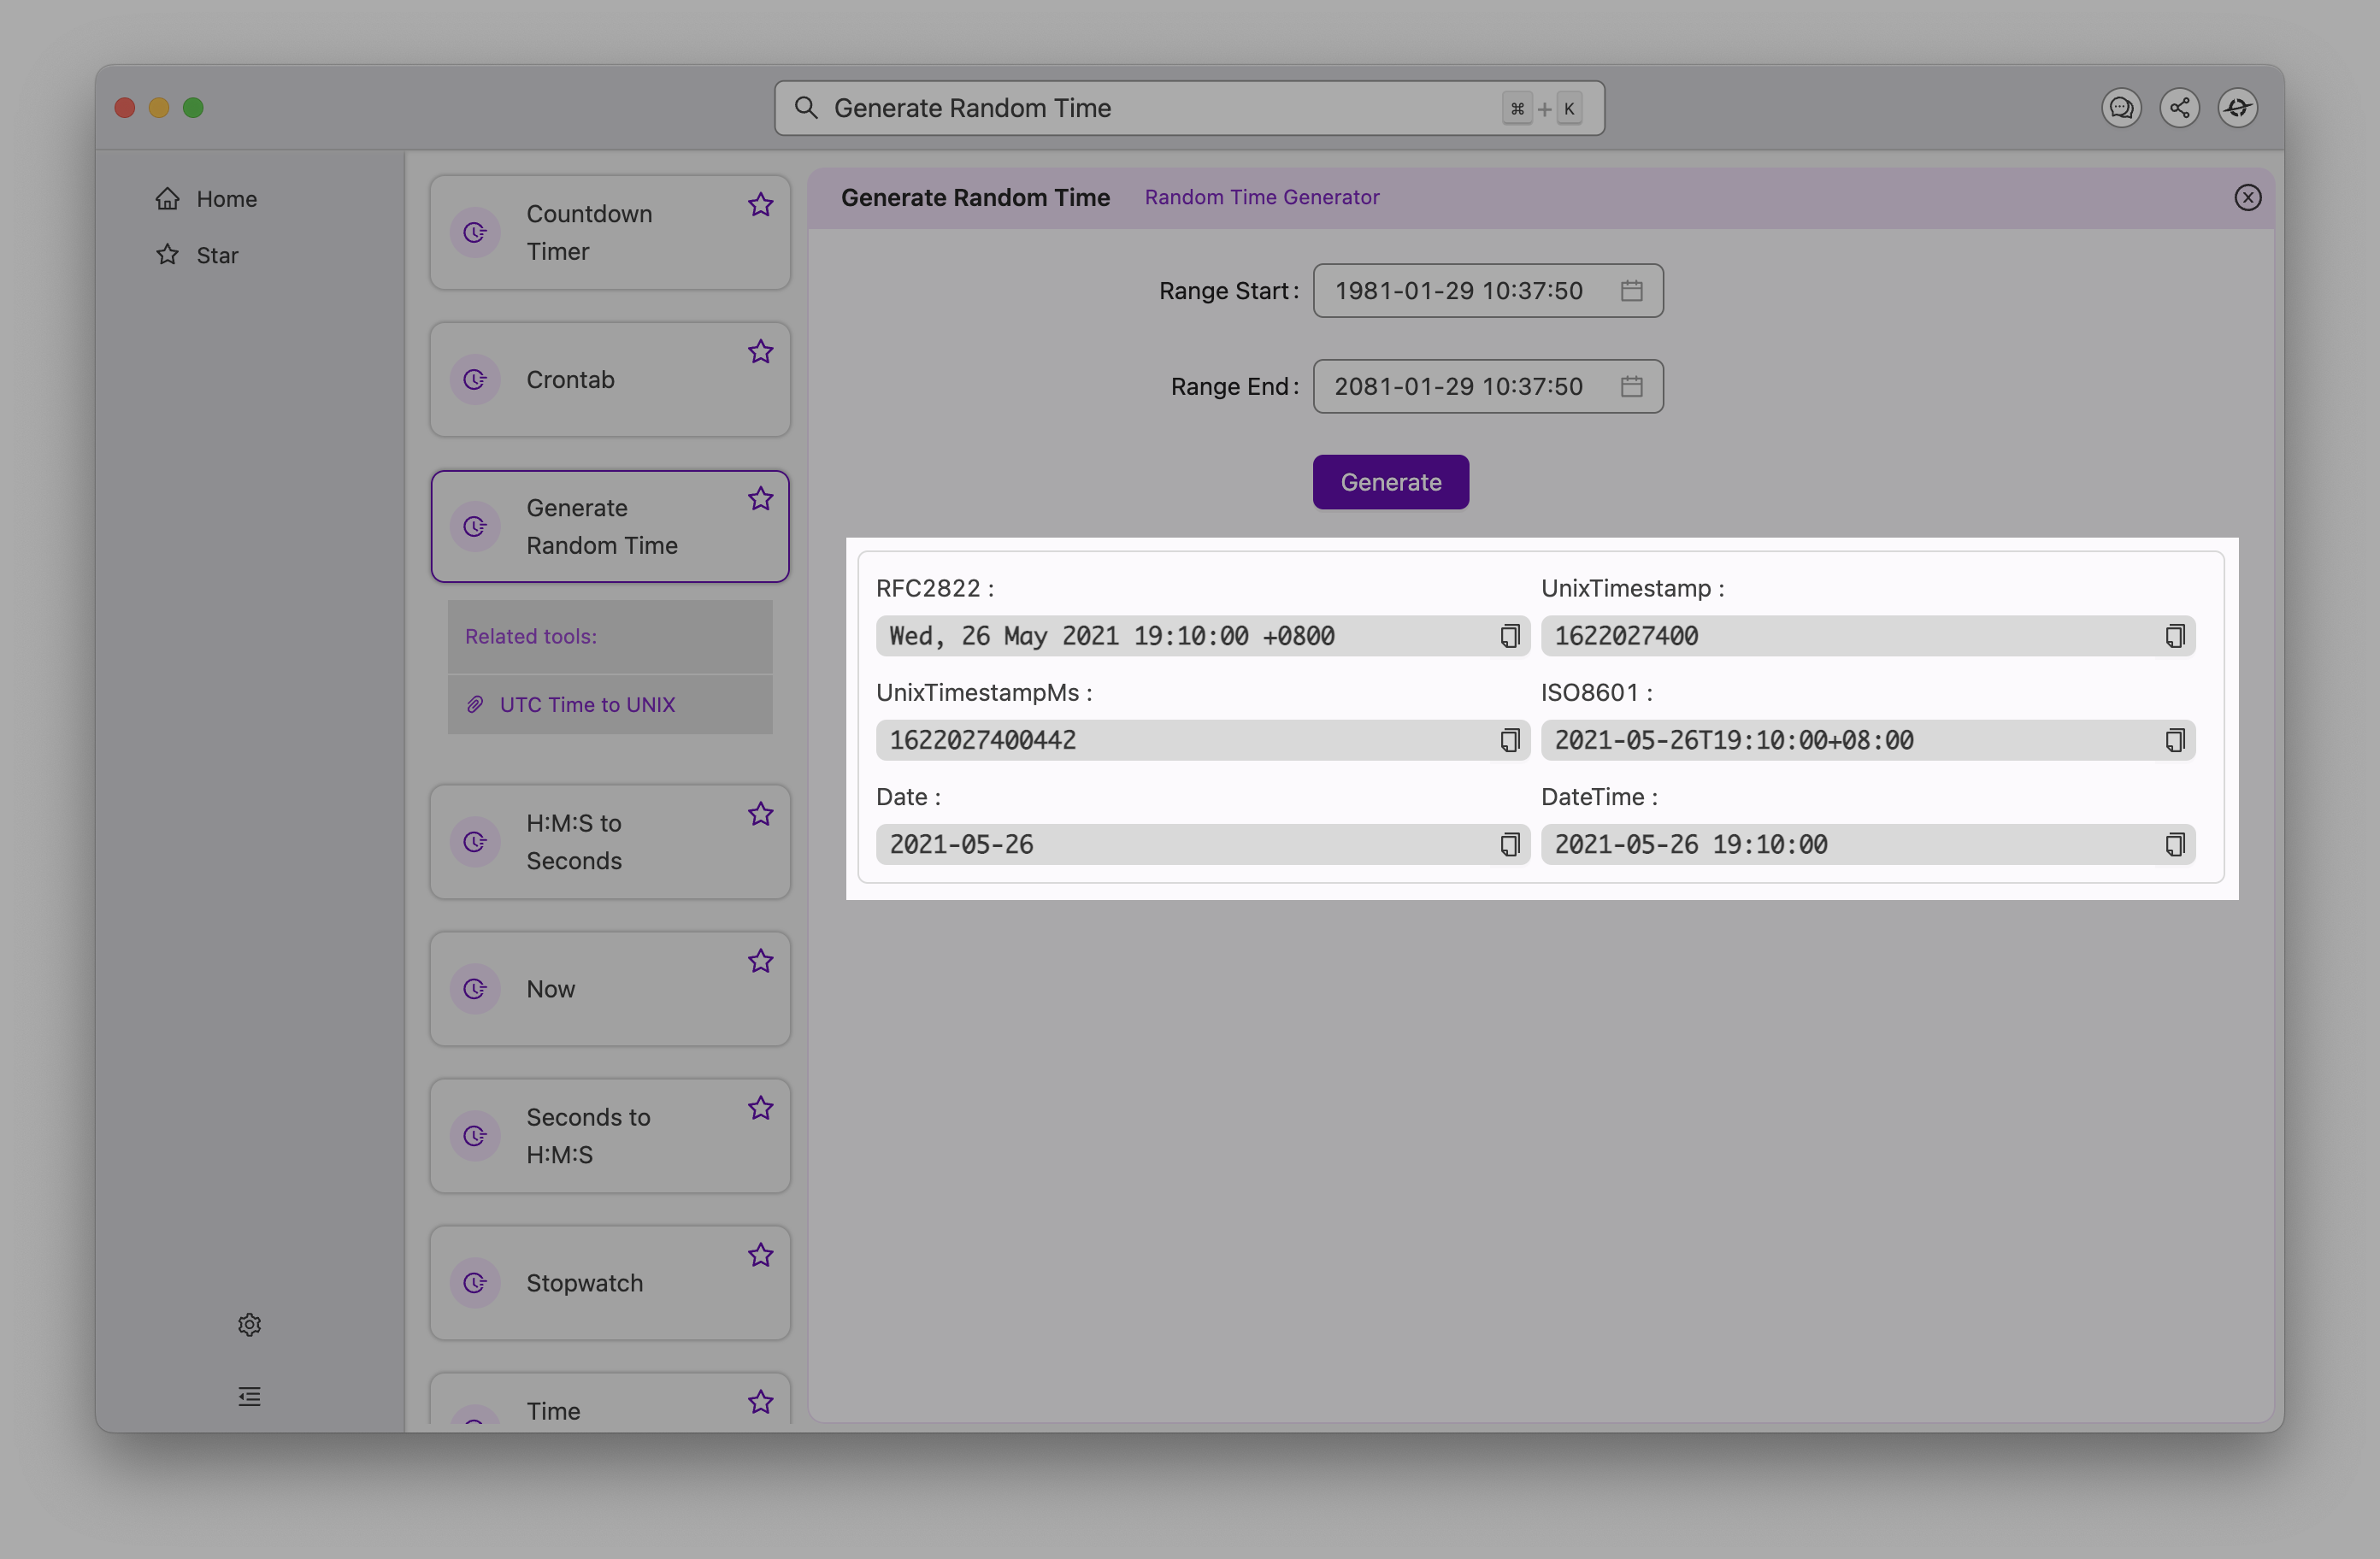Copy the DateTime value
This screenshot has width=2380, height=1559.
[2175, 845]
